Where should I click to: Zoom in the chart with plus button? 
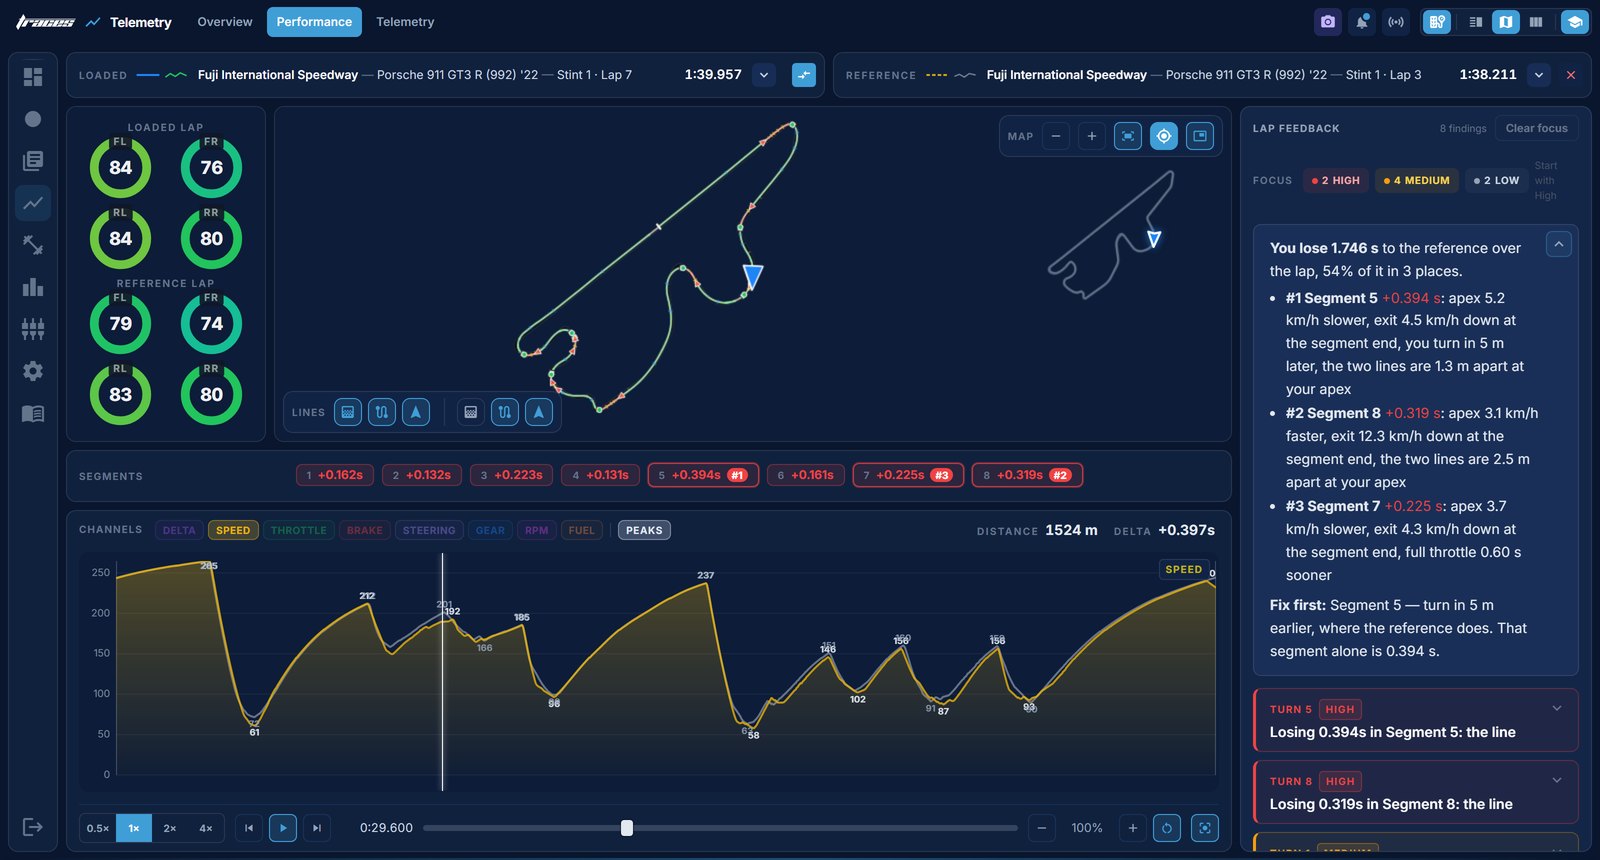(1133, 828)
